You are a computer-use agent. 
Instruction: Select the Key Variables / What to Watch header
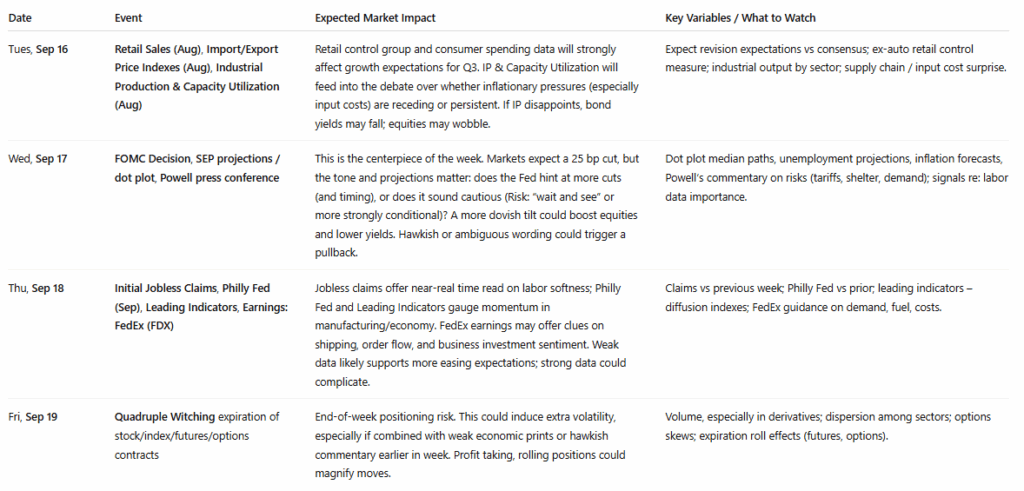pyautogui.click(x=744, y=19)
